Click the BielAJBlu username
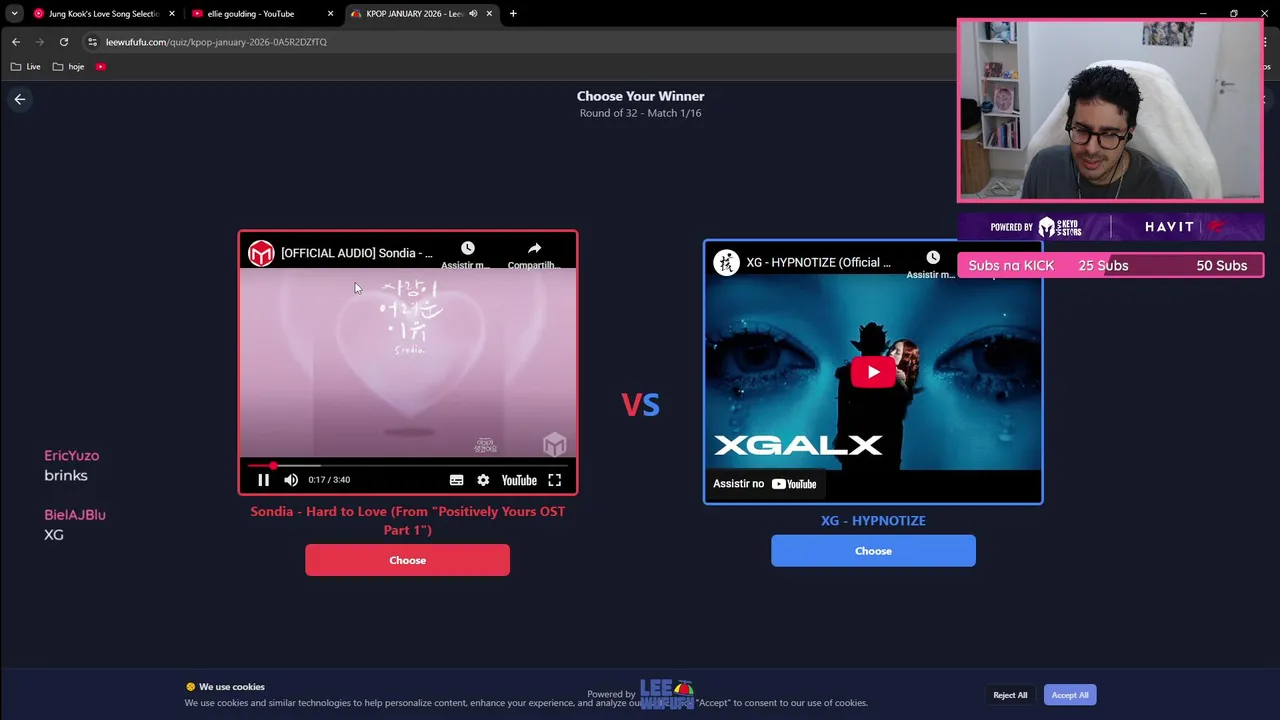 tap(75, 514)
